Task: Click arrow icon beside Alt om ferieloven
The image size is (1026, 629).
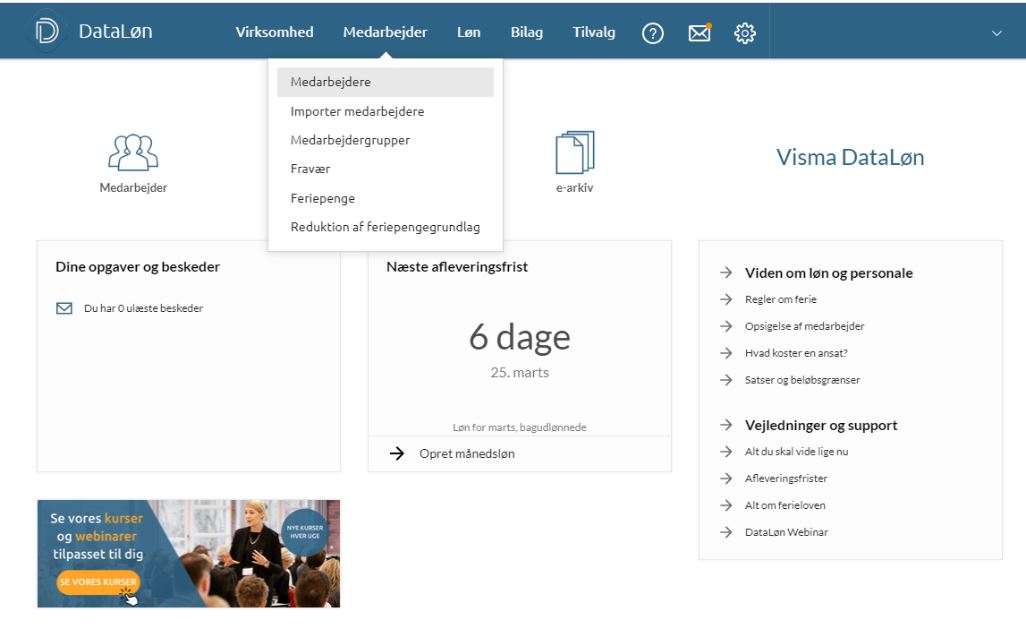Action: [x=726, y=505]
